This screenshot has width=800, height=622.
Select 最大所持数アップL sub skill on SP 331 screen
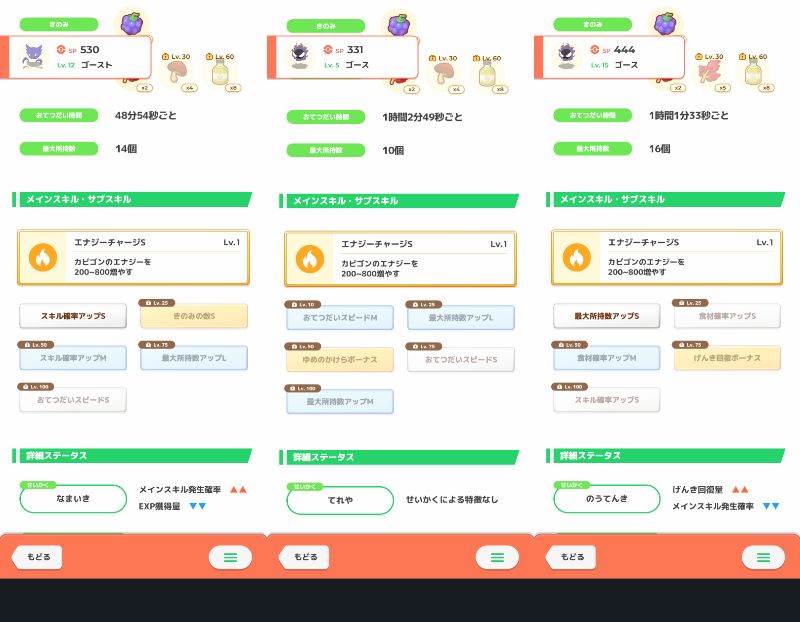tap(461, 317)
